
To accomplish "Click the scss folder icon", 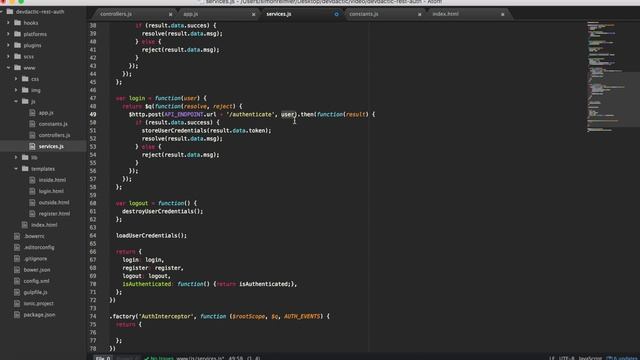I will 18,57.
